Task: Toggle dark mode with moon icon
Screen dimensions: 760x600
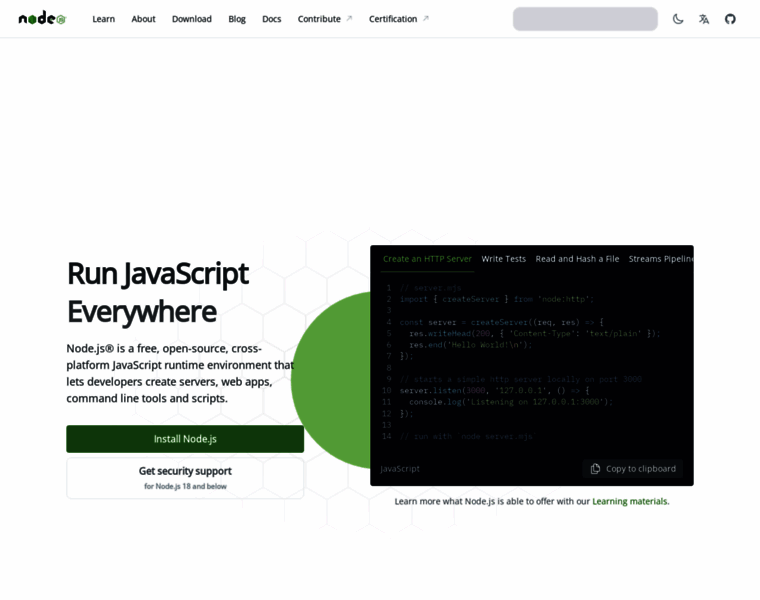Action: (x=678, y=19)
